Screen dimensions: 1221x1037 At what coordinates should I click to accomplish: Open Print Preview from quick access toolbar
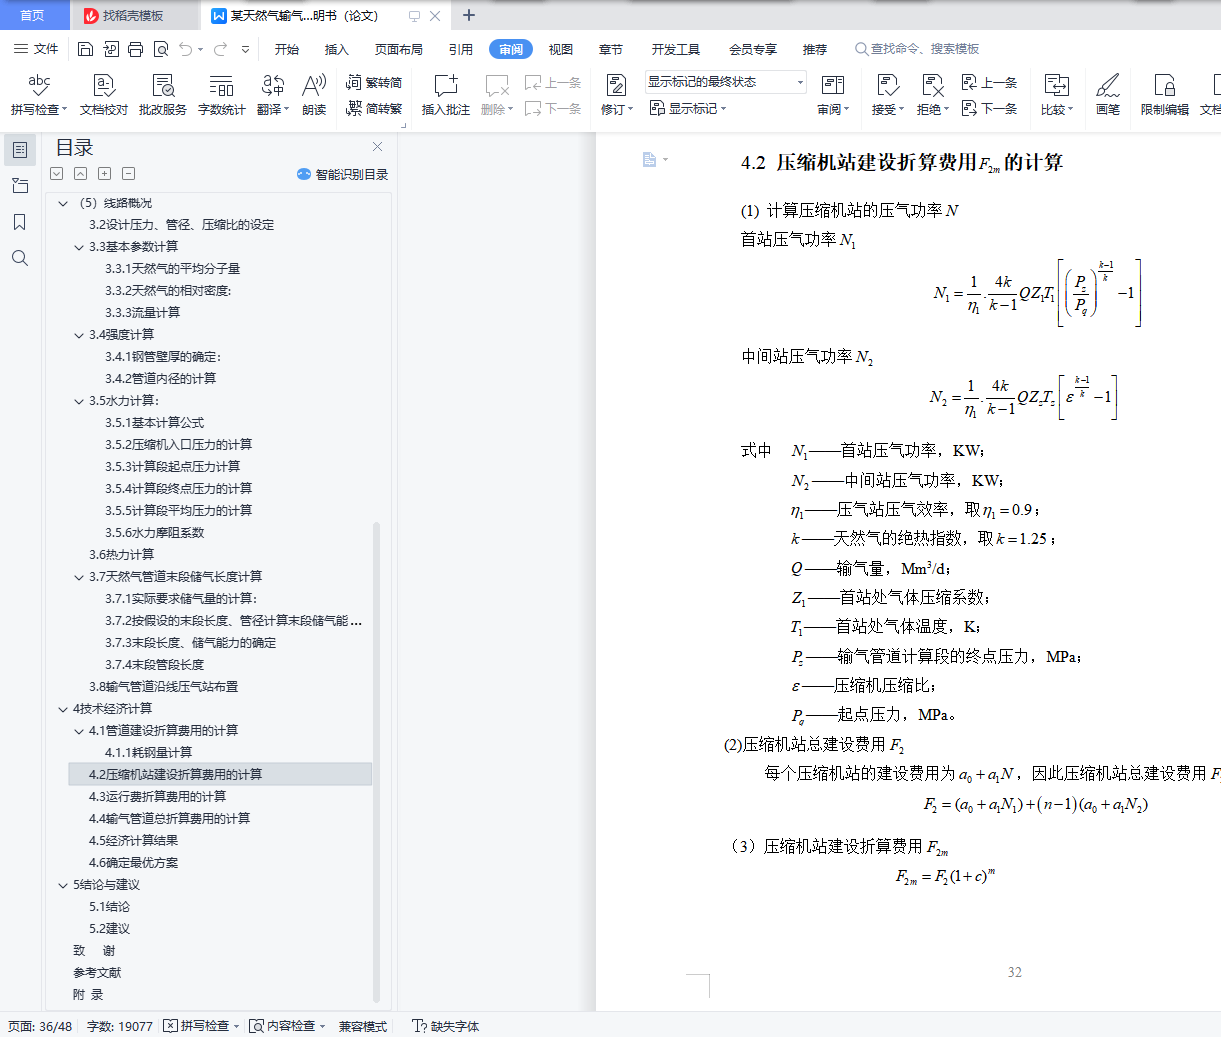pyautogui.click(x=160, y=49)
